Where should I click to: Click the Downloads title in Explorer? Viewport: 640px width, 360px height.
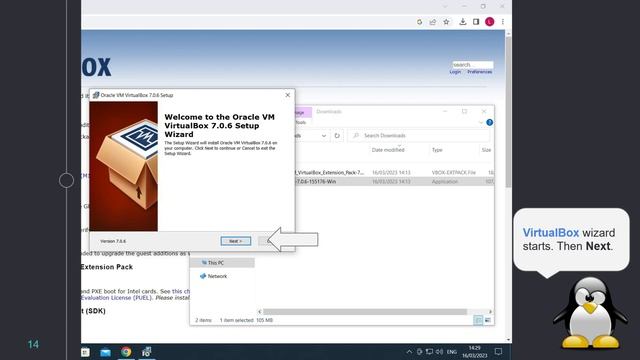pos(329,111)
